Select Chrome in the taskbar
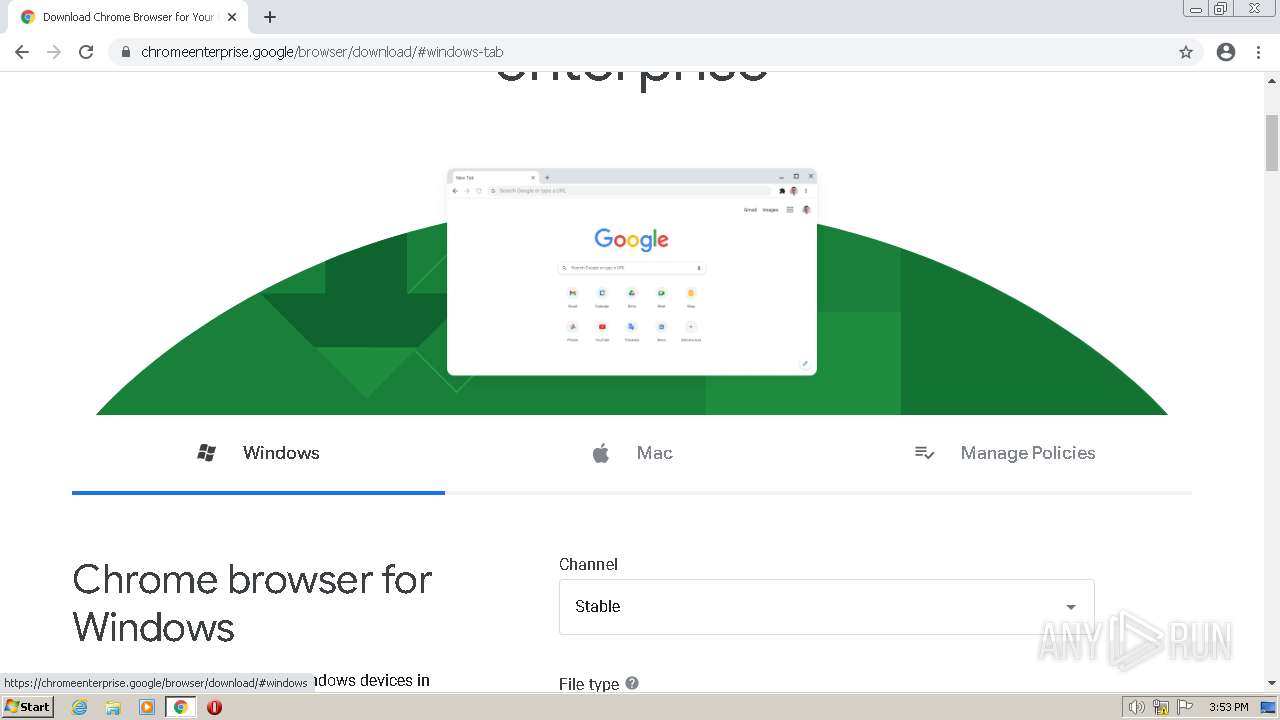 tap(181, 707)
